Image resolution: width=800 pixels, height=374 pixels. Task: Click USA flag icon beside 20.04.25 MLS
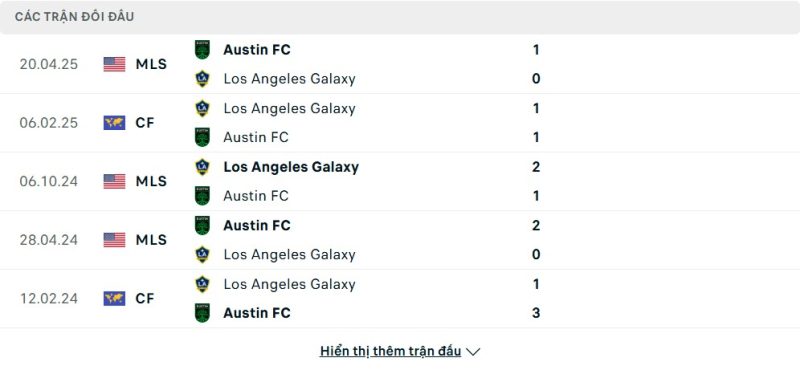(114, 64)
